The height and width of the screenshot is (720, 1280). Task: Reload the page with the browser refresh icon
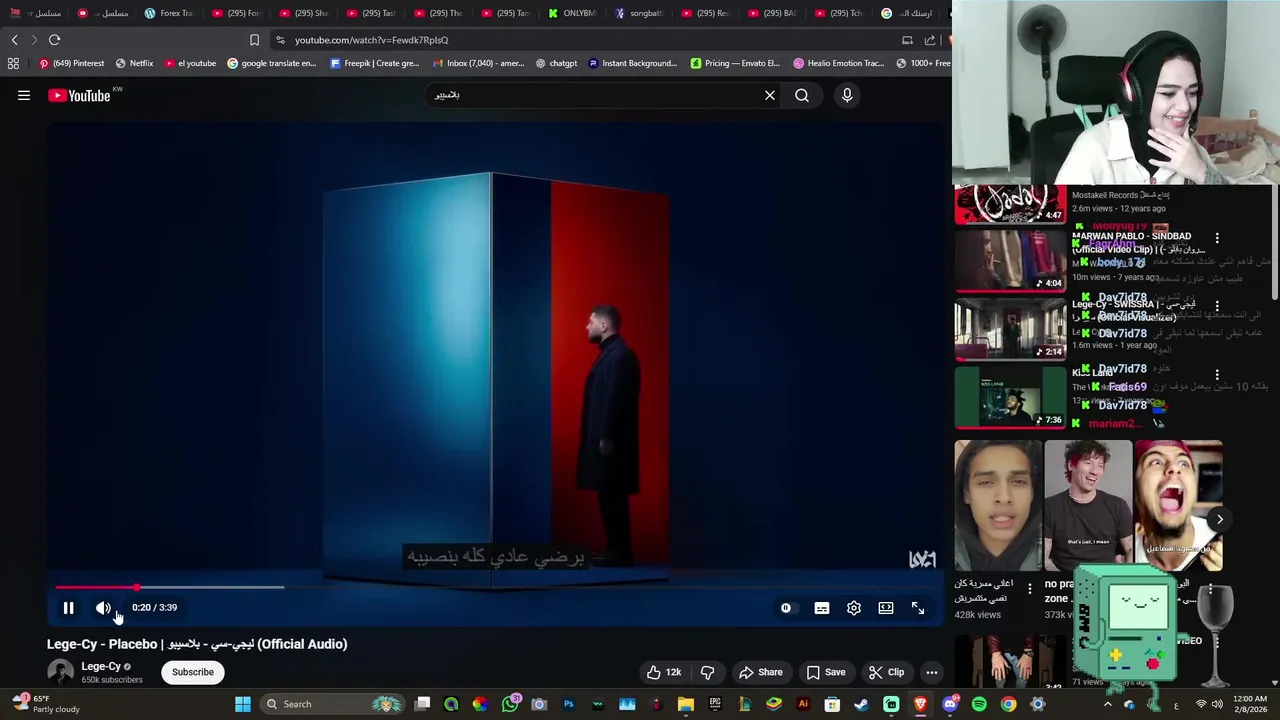(54, 40)
